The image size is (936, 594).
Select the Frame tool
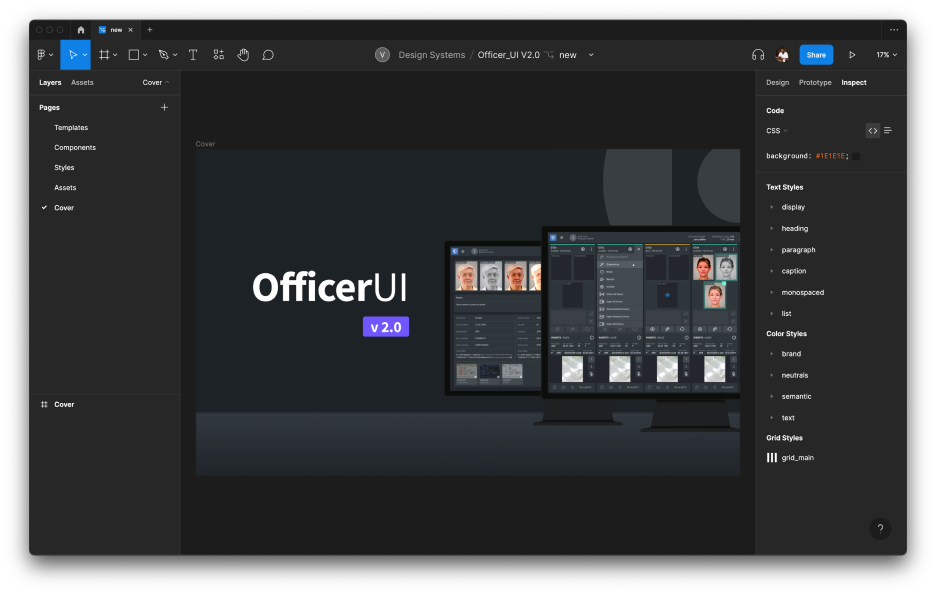pos(105,55)
